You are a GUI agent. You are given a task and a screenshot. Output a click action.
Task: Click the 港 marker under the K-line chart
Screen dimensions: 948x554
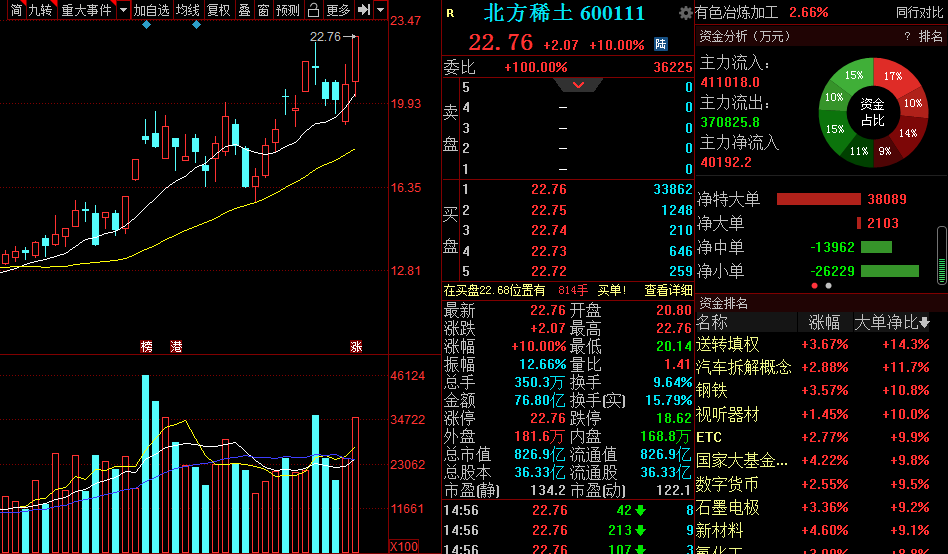176,346
